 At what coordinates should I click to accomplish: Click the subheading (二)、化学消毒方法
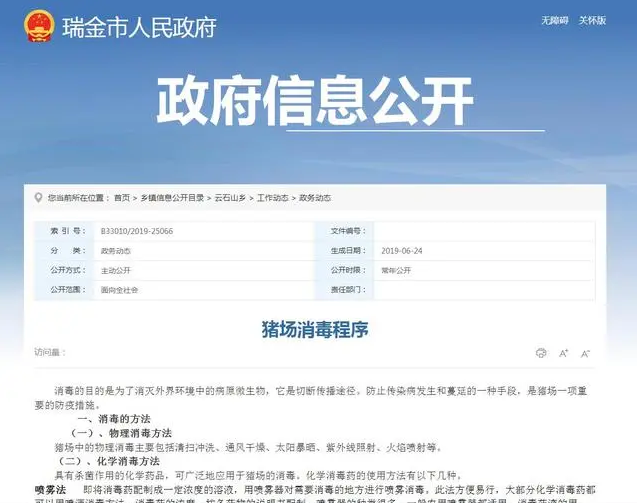[109, 461]
